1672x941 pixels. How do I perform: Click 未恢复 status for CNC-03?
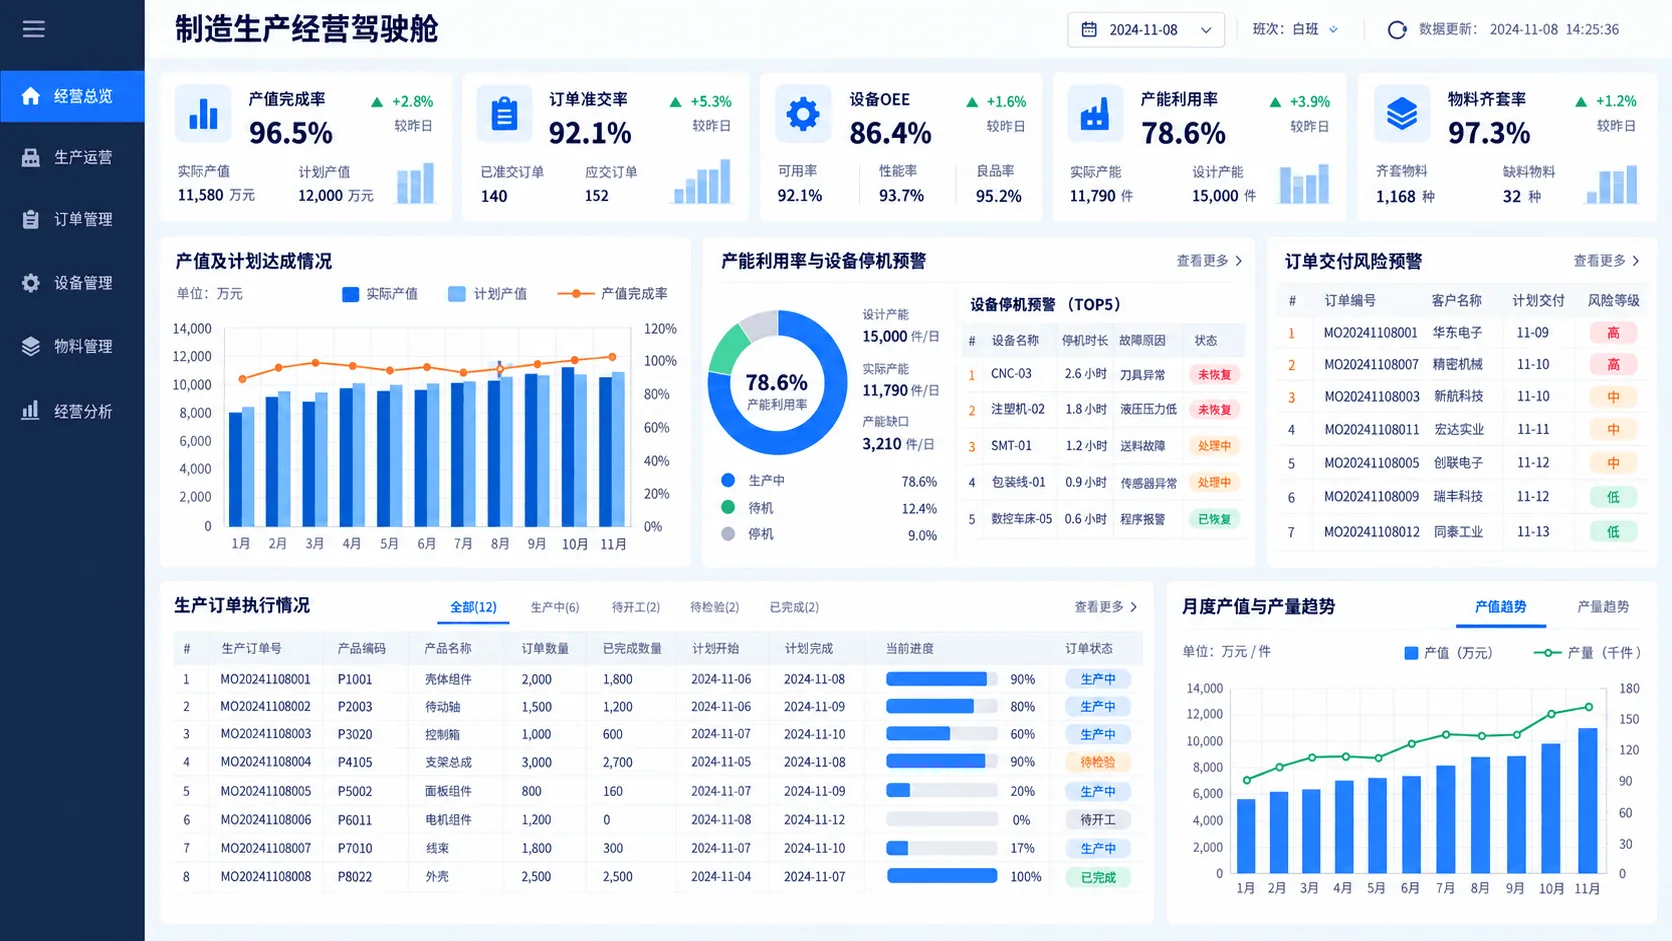[1214, 375]
